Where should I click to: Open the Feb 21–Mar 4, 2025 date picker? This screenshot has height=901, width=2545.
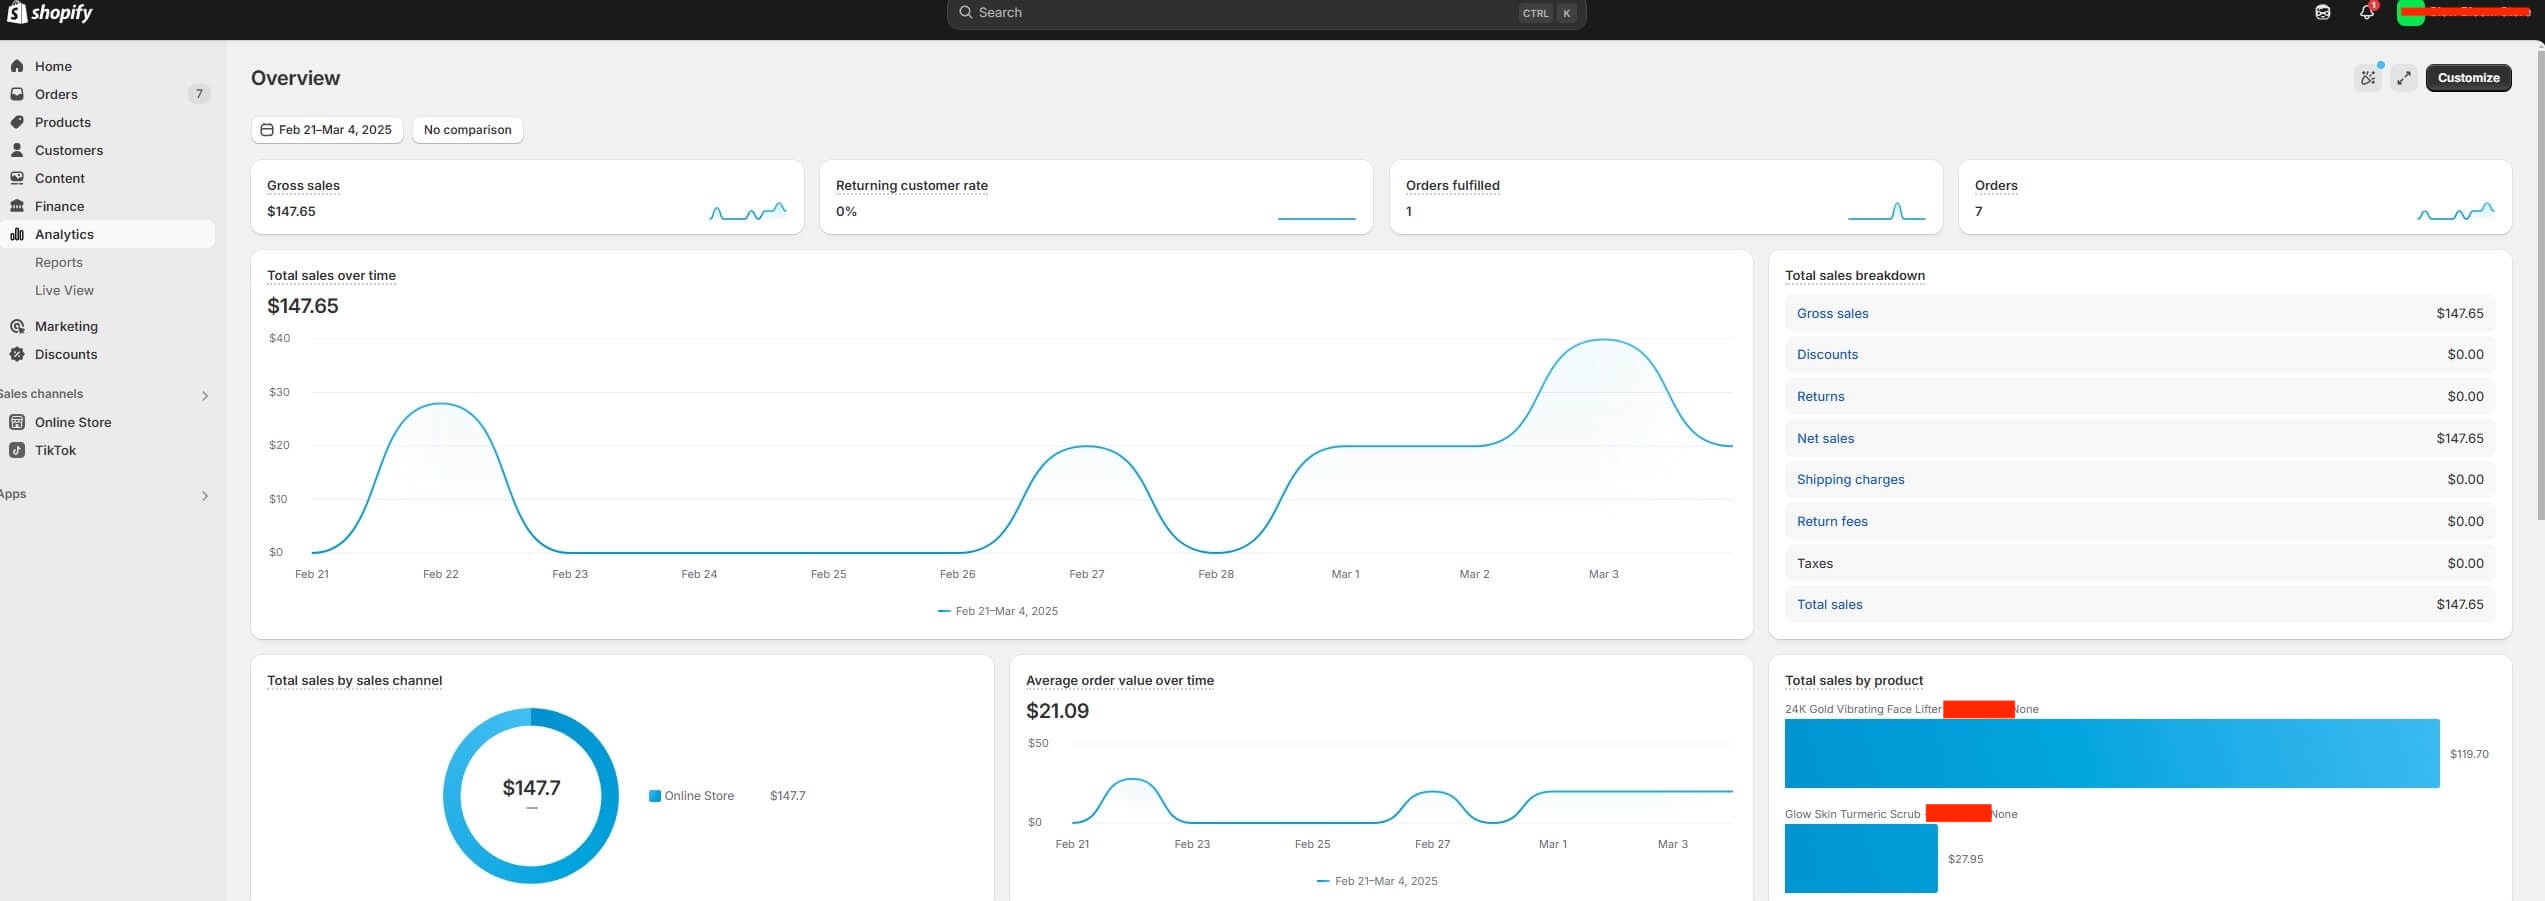(x=327, y=130)
